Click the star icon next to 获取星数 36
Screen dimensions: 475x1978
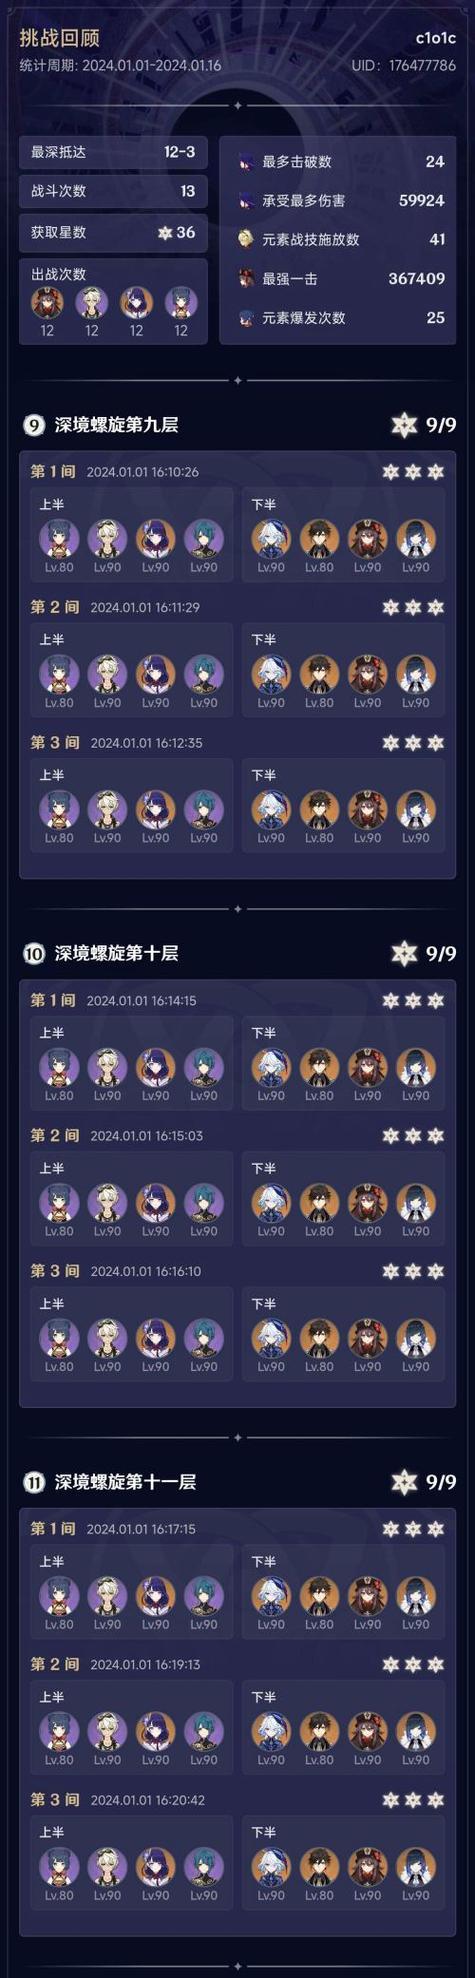coord(165,233)
